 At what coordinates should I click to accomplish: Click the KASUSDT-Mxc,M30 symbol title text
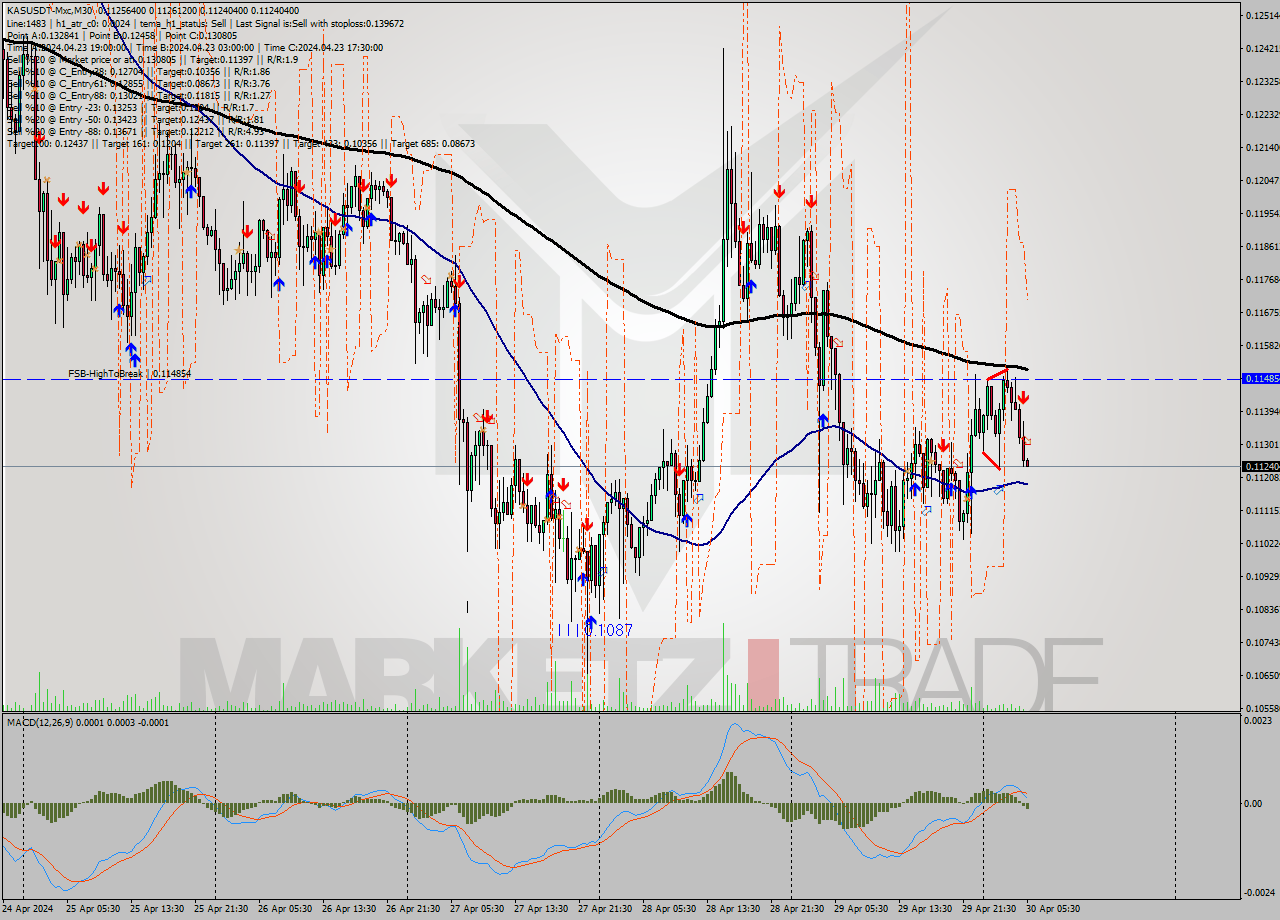(48, 11)
